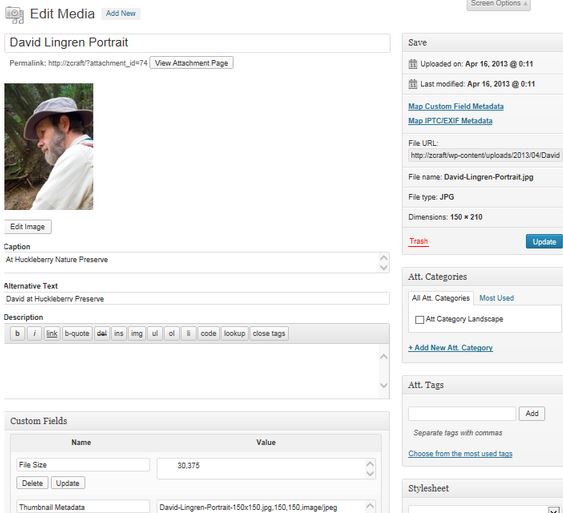Switch to the Most Used categories tab

coord(497,298)
